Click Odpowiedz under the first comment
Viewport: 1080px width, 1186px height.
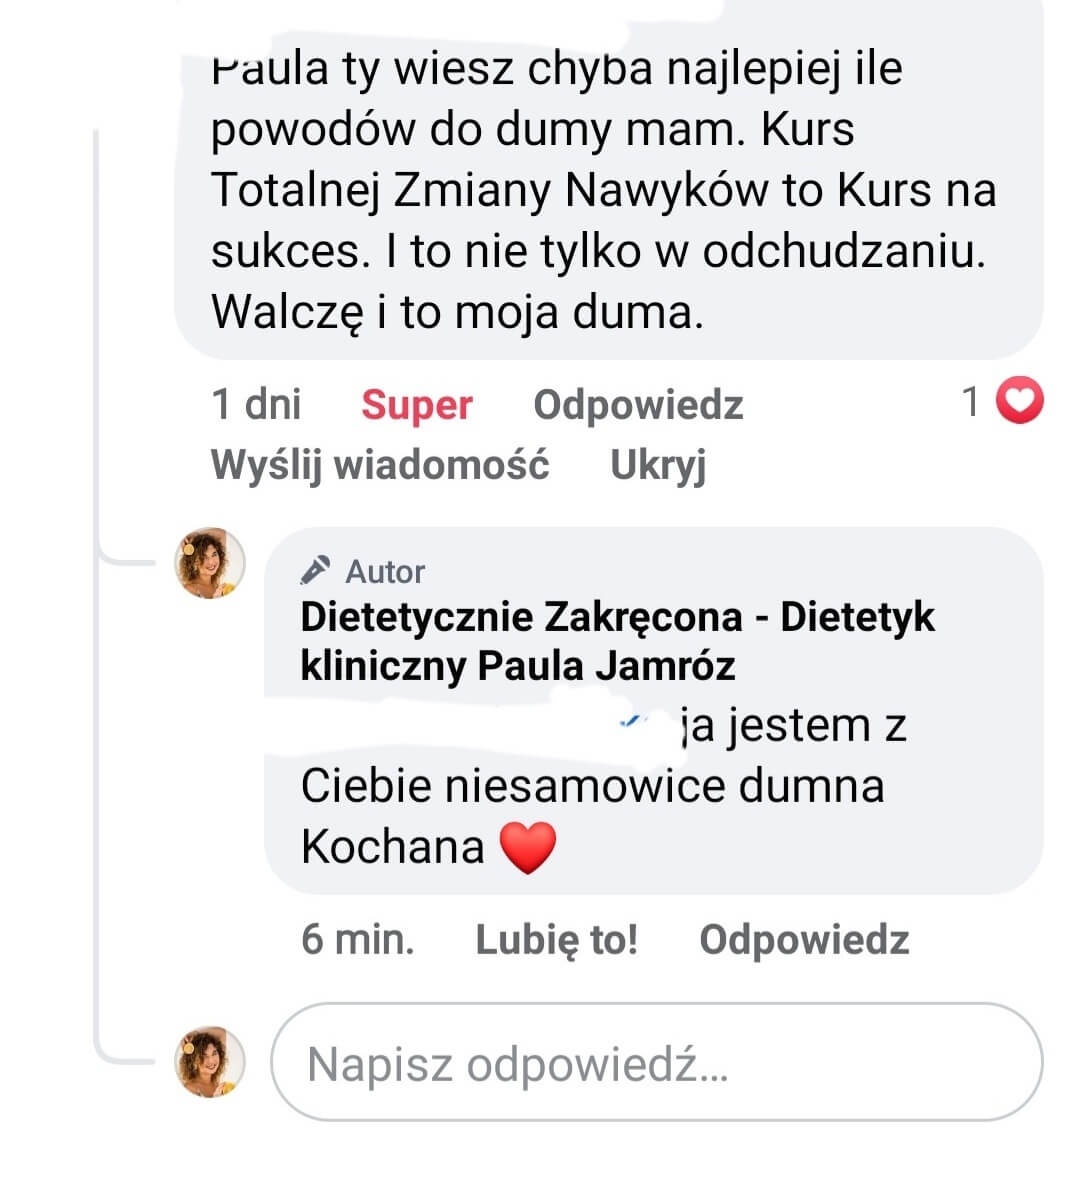[x=638, y=405]
